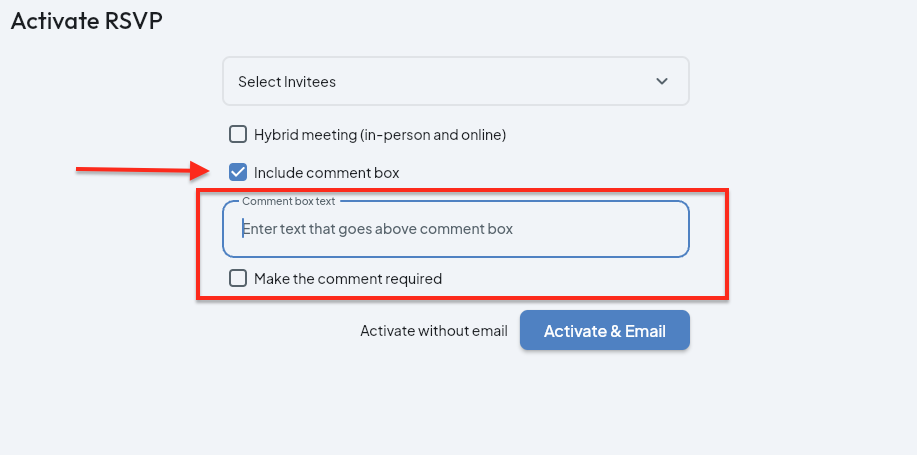This screenshot has height=455, width=917.
Task: Click the 'Select Invitees' placeholder text
Action: point(287,82)
